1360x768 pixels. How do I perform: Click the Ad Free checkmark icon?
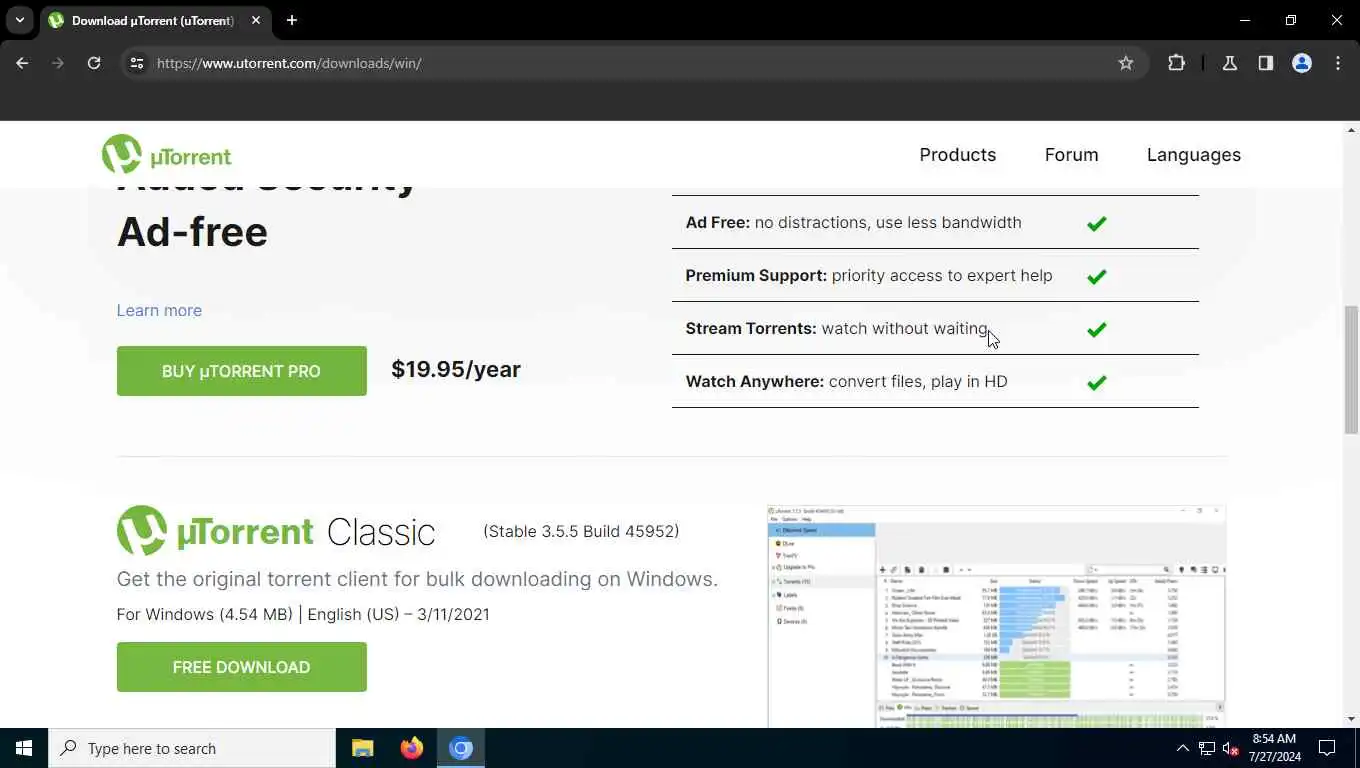click(1097, 223)
